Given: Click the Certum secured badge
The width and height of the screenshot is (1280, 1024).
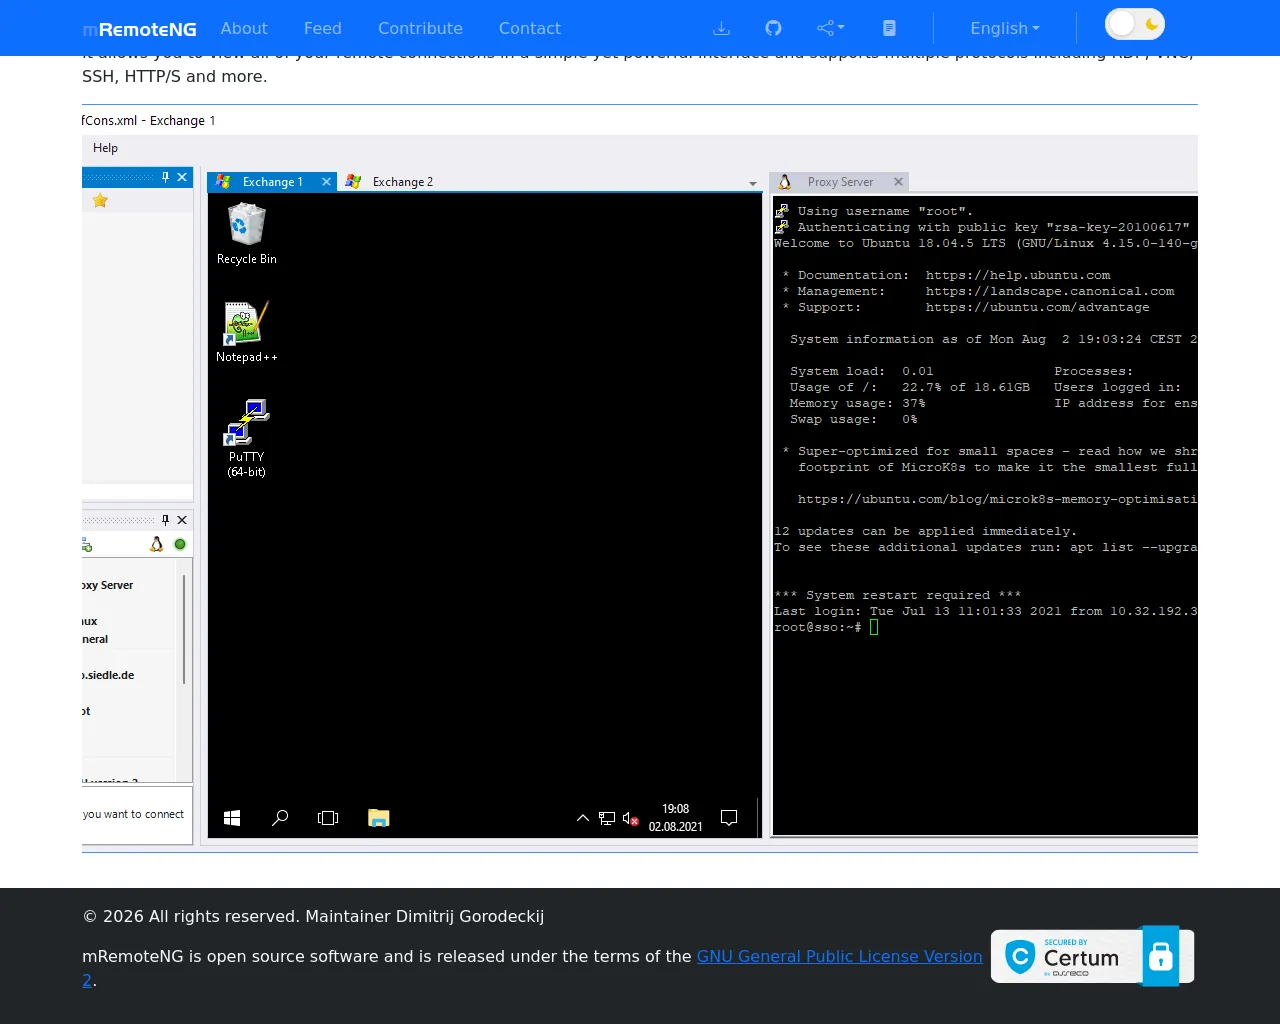Looking at the screenshot, I should pyautogui.click(x=1092, y=957).
